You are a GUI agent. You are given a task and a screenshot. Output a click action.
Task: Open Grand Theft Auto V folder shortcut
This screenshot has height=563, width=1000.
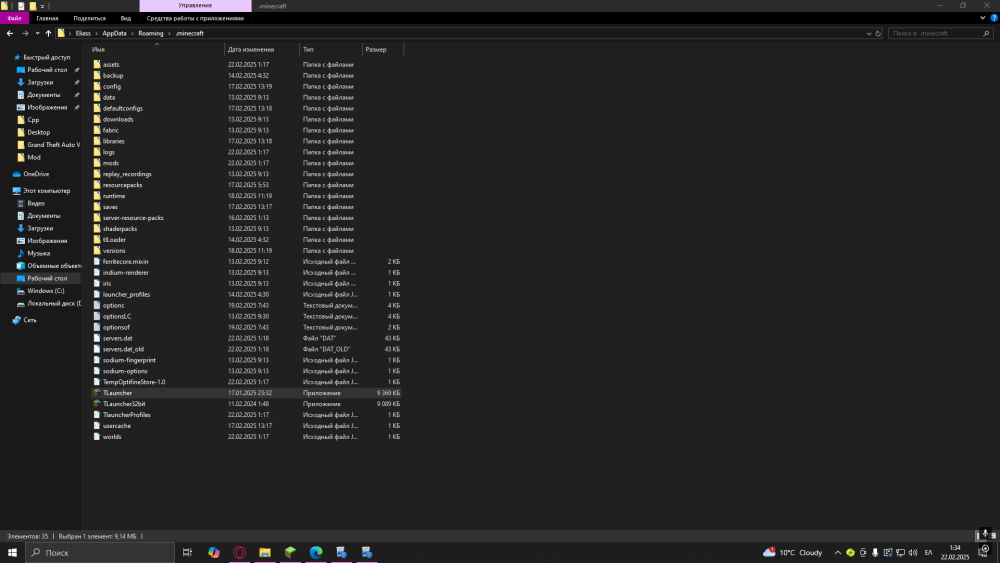54,145
